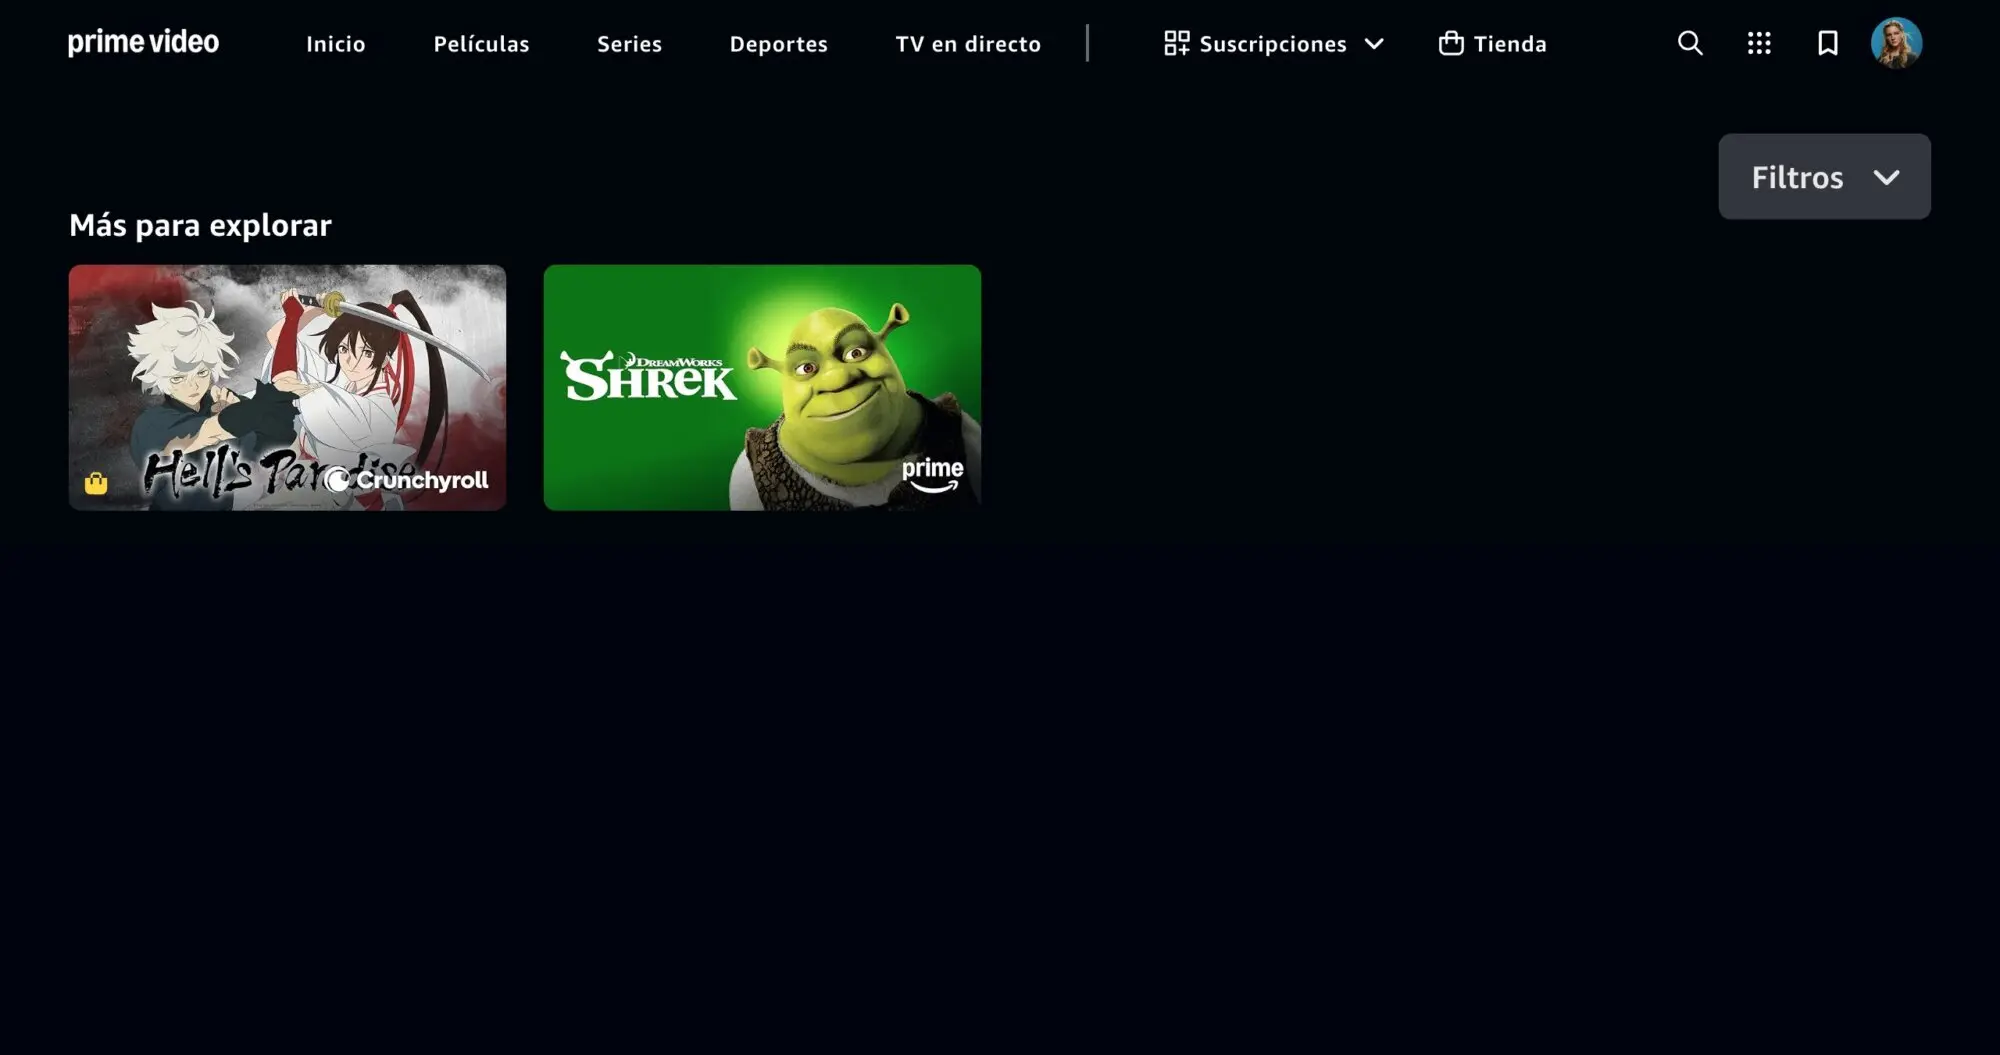Open the watchlist bookmark icon
Image resolution: width=2000 pixels, height=1055 pixels.
click(1827, 43)
